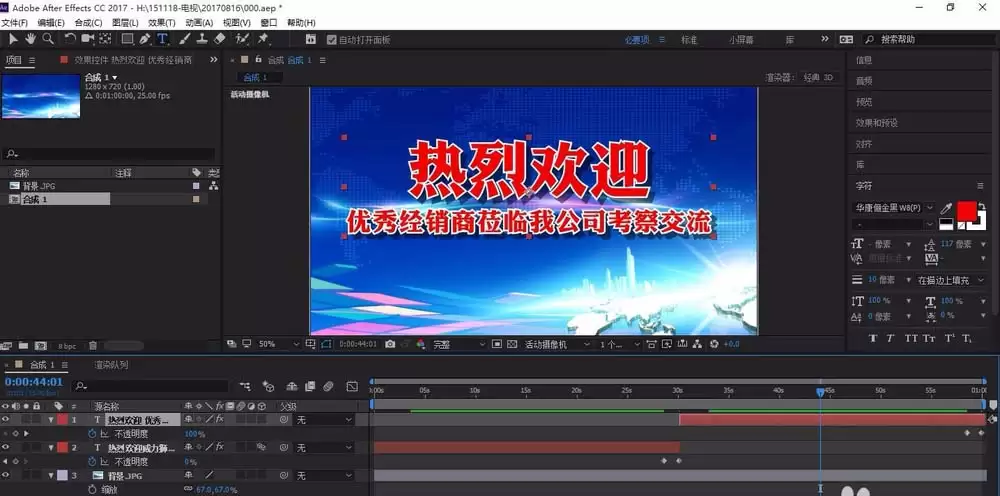Open the 华康俪金黑 font family dropdown

point(894,208)
